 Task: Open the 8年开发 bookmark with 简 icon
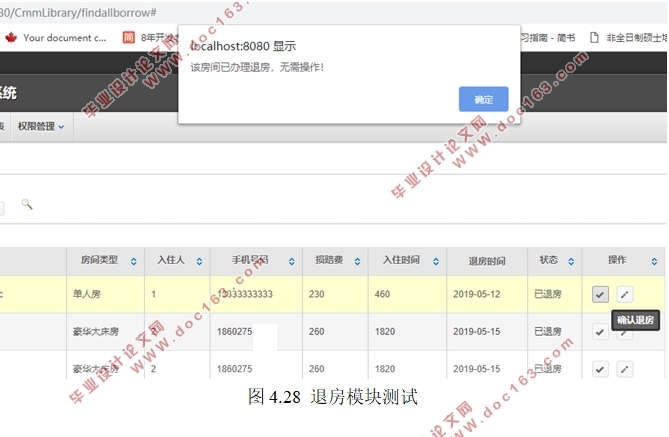[149, 38]
